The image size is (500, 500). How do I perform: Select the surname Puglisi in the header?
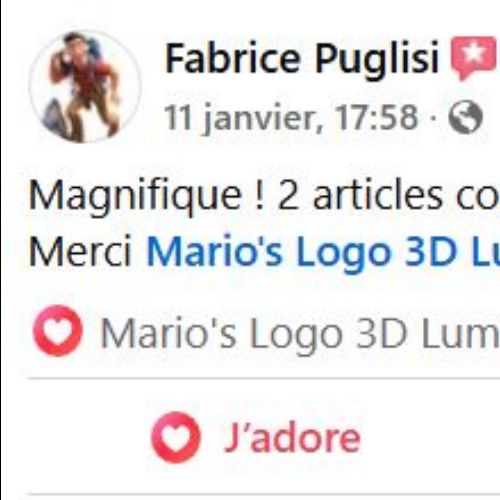(377, 59)
